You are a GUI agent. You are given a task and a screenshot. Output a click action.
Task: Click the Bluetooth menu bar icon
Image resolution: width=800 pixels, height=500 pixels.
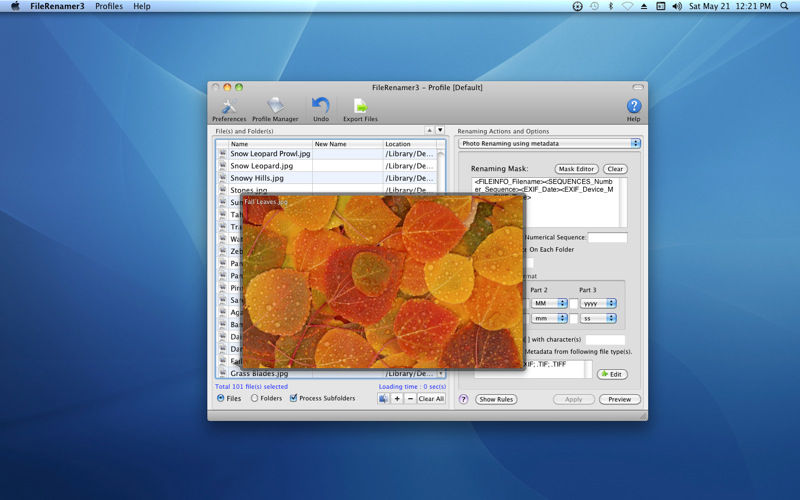pos(610,6)
